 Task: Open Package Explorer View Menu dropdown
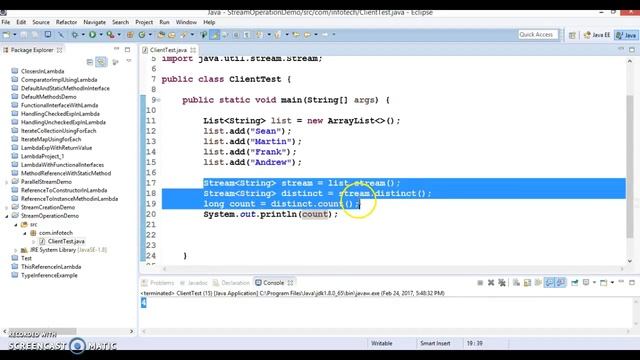tap(129, 61)
